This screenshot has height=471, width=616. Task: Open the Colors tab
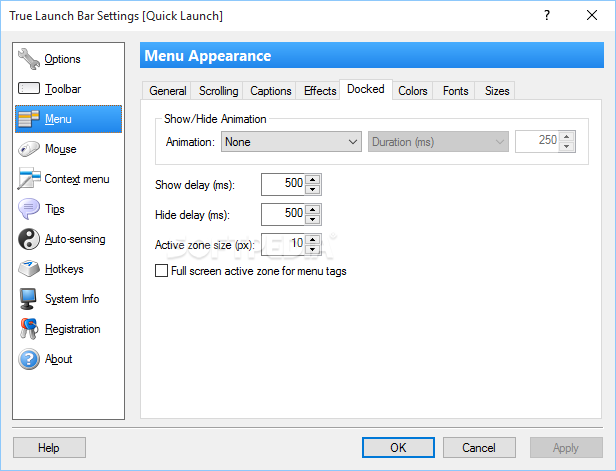pos(412,91)
